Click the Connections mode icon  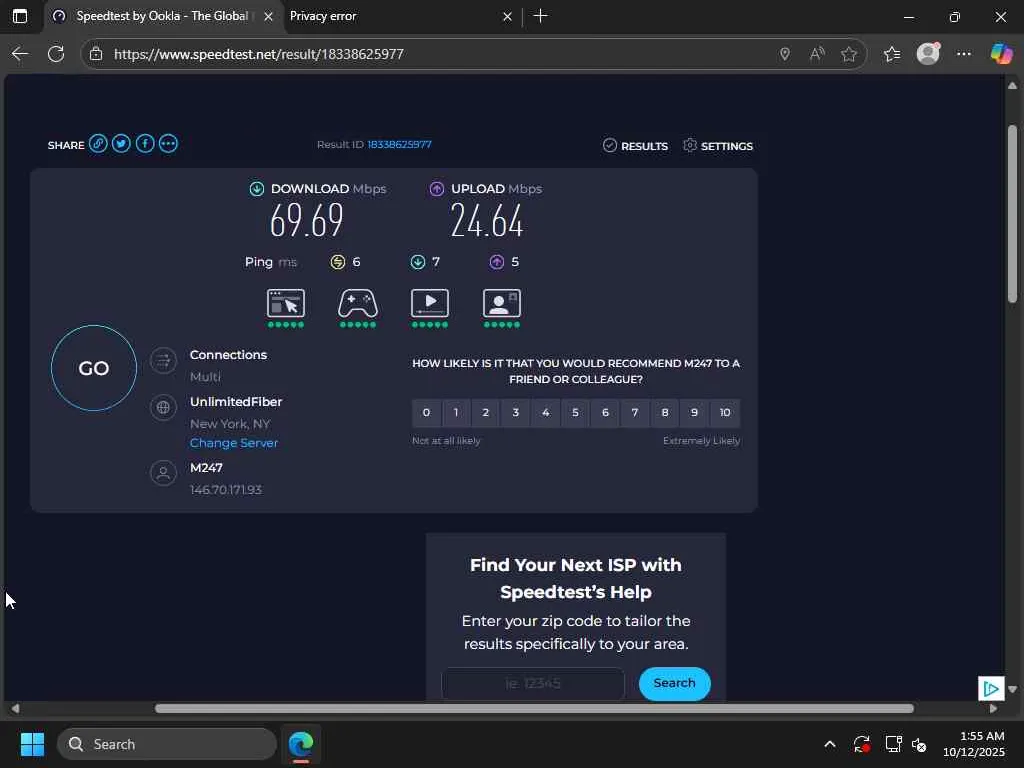tap(163, 360)
